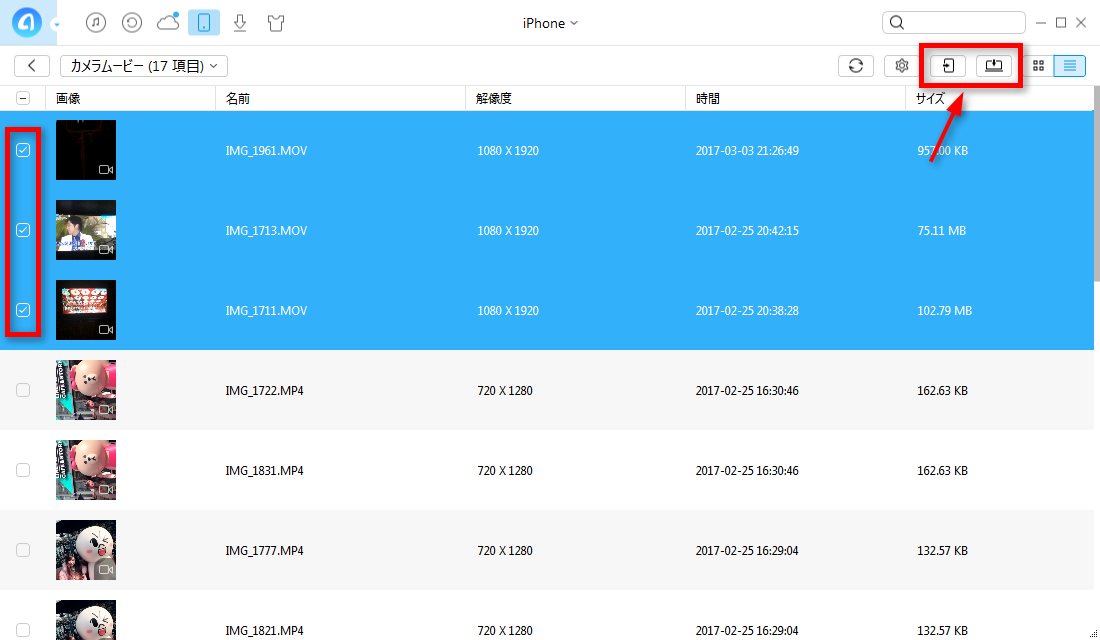Click the vertical scrollbar thumb
1100x640 pixels.
1096,184
